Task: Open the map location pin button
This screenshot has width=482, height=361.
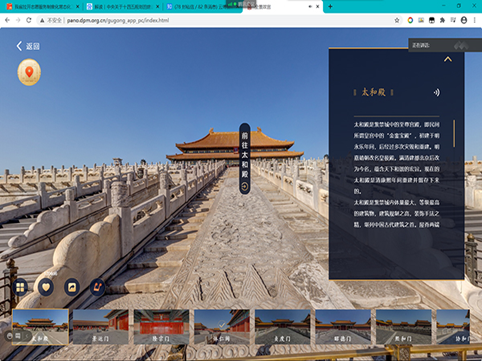Action: [29, 72]
